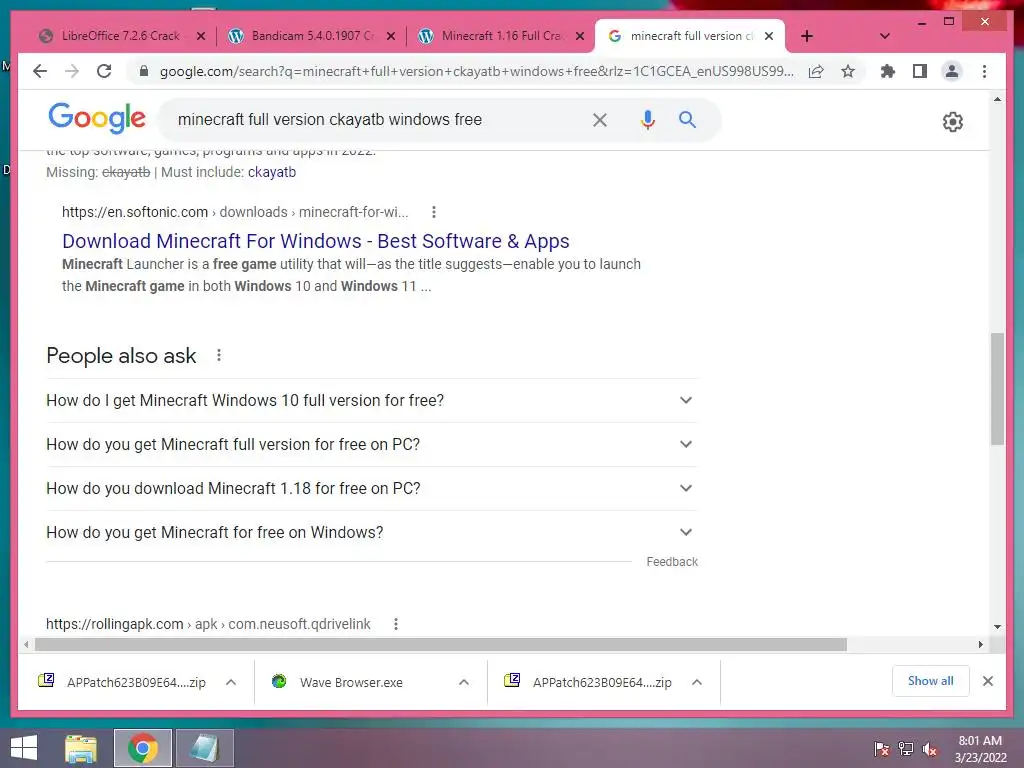Submit search with magnifier icon
The image size is (1024, 768).
[687, 120]
